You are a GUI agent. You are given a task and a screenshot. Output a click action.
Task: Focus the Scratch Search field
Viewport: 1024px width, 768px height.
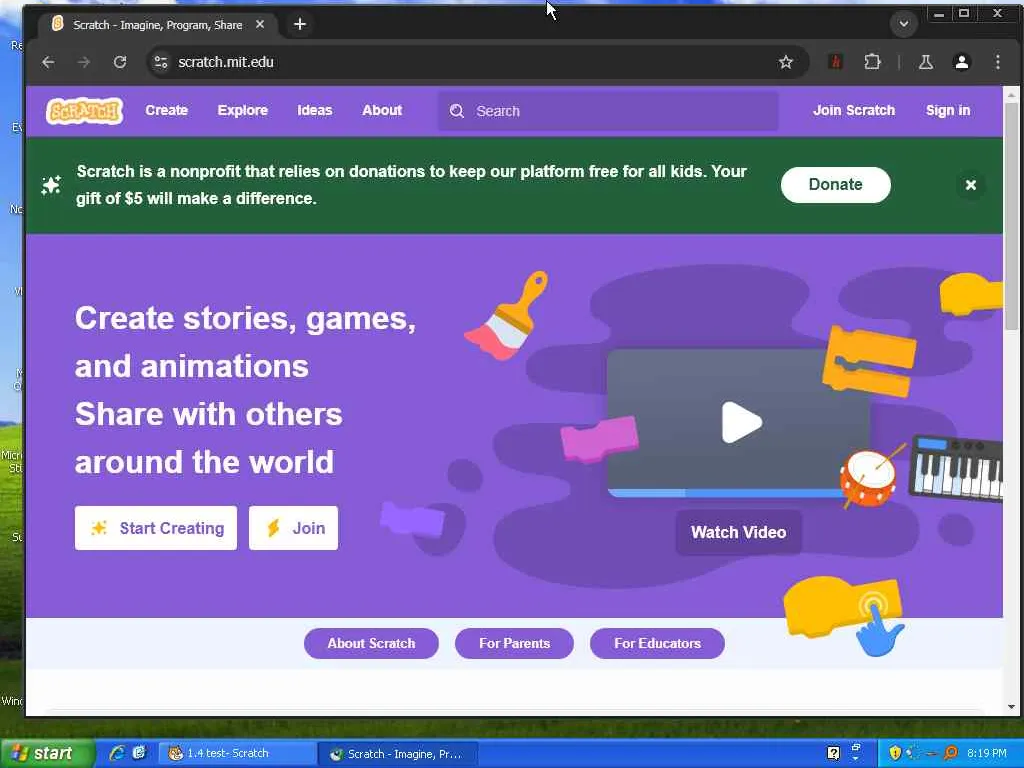click(x=608, y=111)
